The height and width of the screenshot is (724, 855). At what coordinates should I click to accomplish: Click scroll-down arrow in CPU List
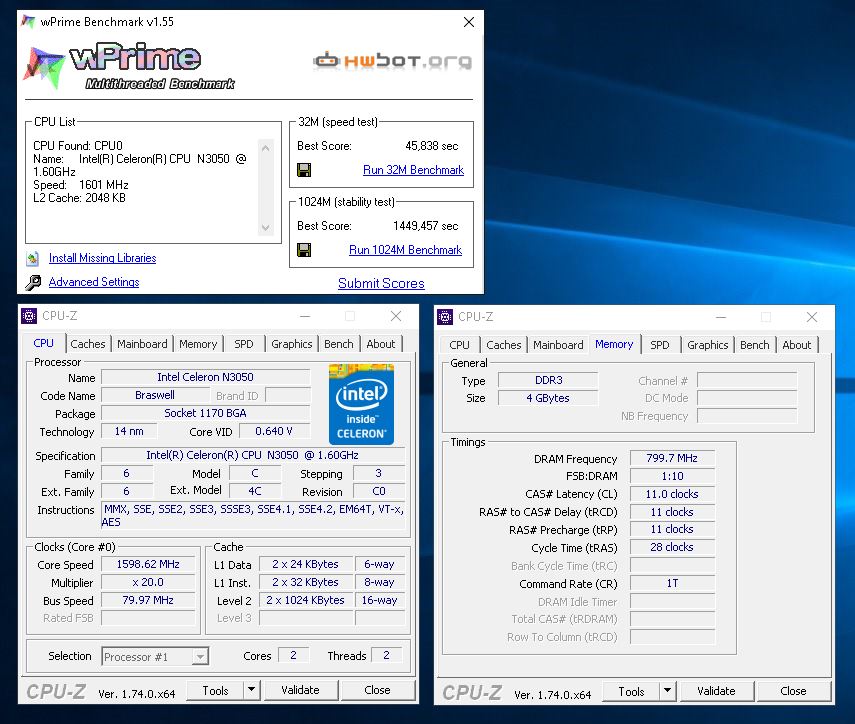tap(266, 228)
